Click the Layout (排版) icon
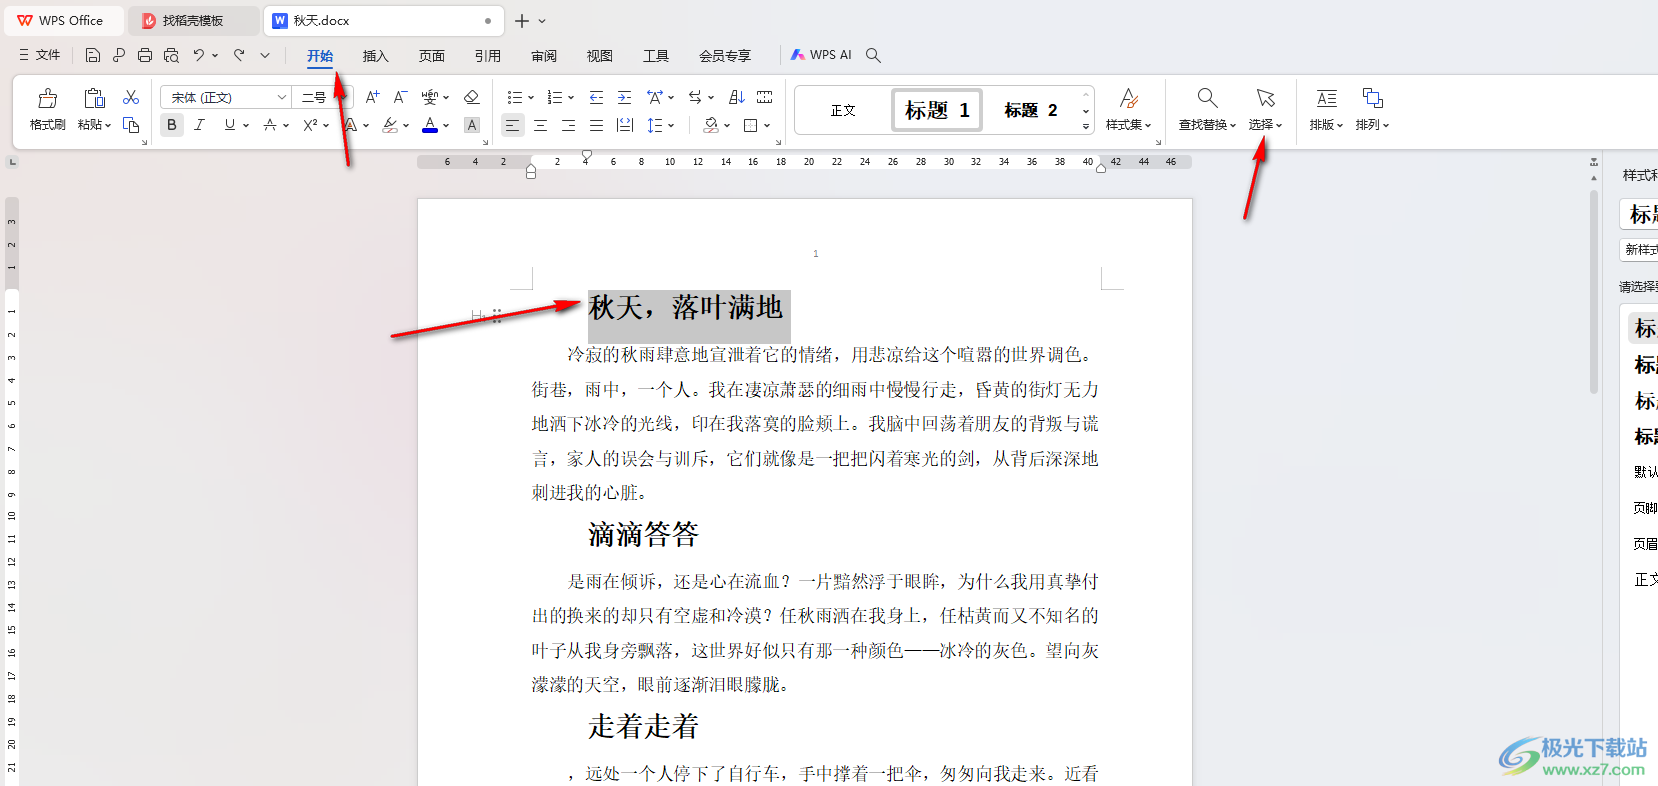 (1326, 98)
